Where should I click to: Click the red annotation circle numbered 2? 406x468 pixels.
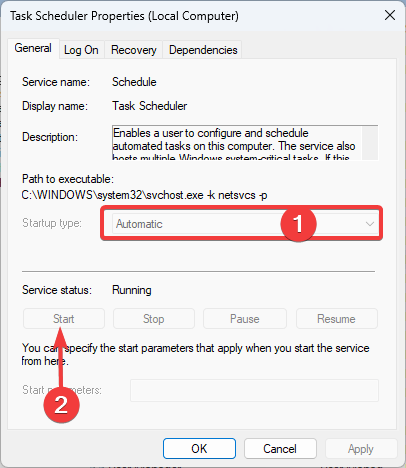coord(61,405)
